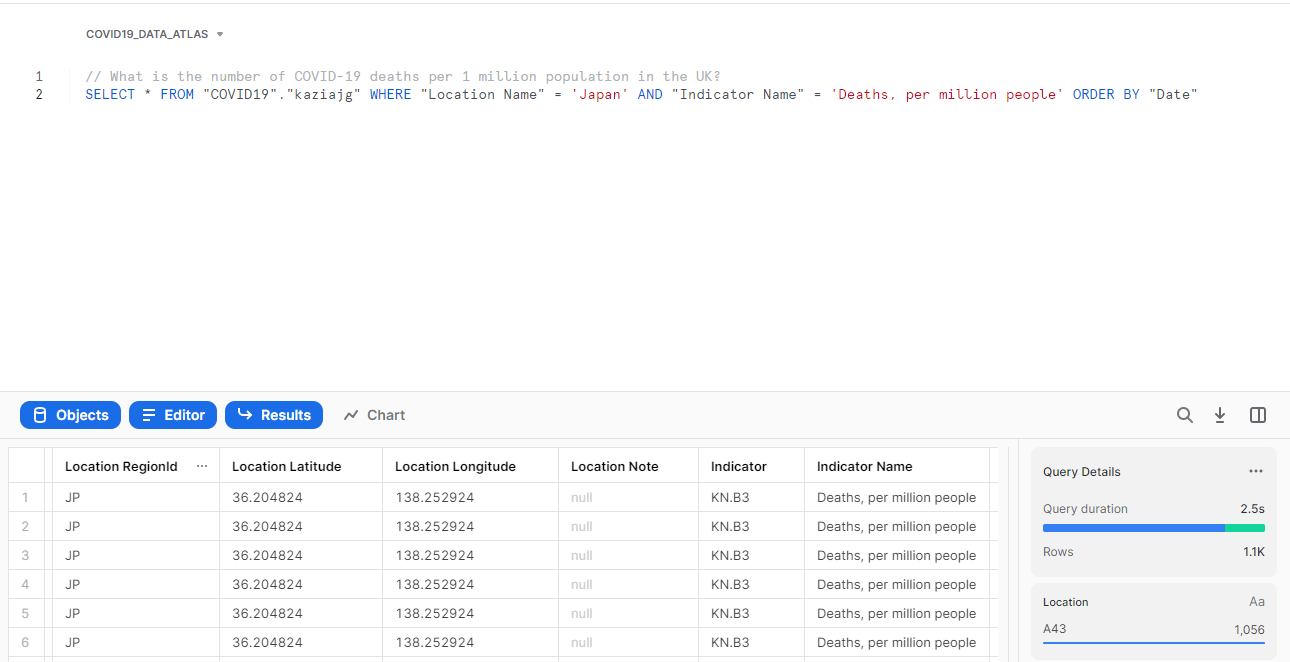Image resolution: width=1290 pixels, height=662 pixels.
Task: Select row number 4 in results
Action: [x=25, y=584]
